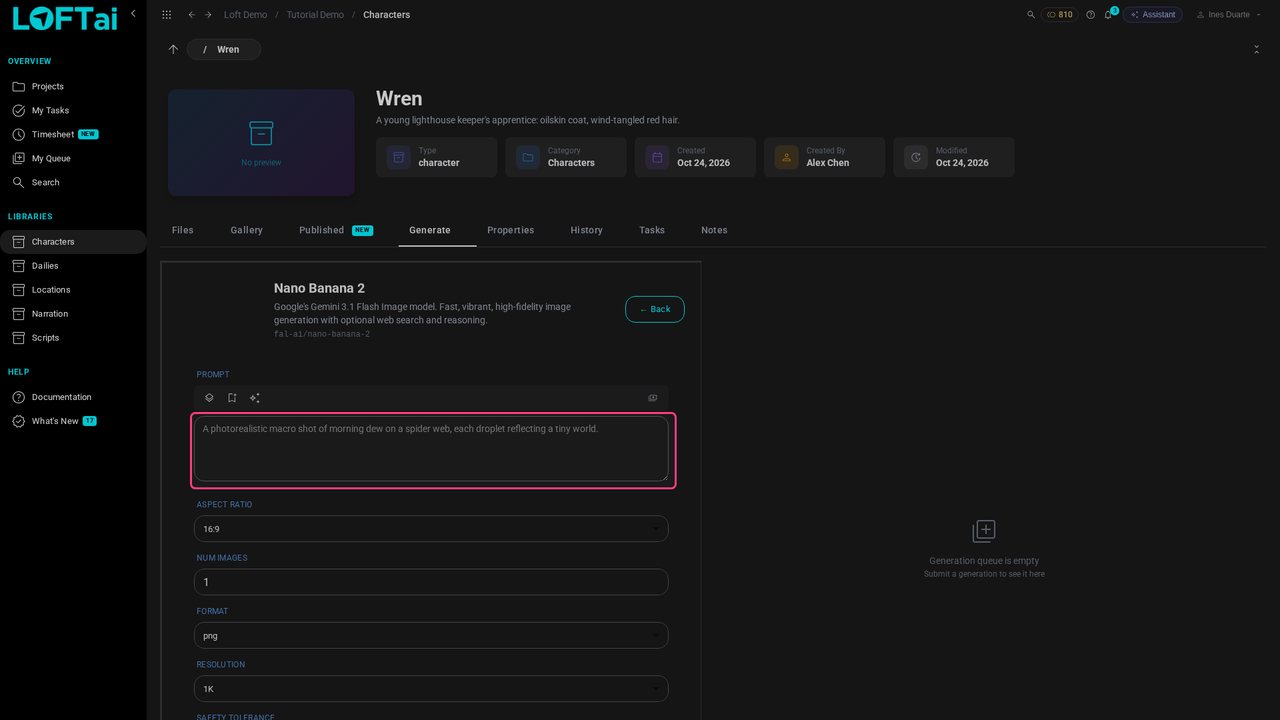The width and height of the screenshot is (1280, 720).
Task: Open What's New in the sidebar
Action: pos(73,421)
